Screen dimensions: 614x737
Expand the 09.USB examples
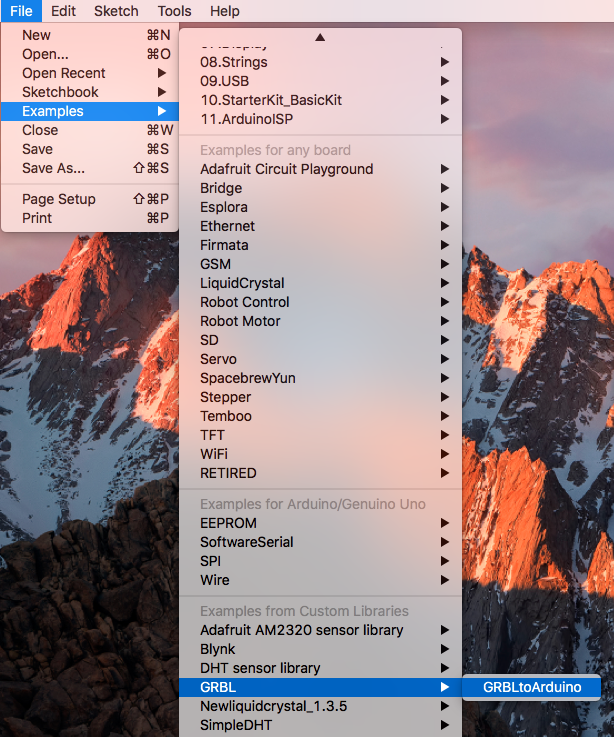tap(320, 81)
